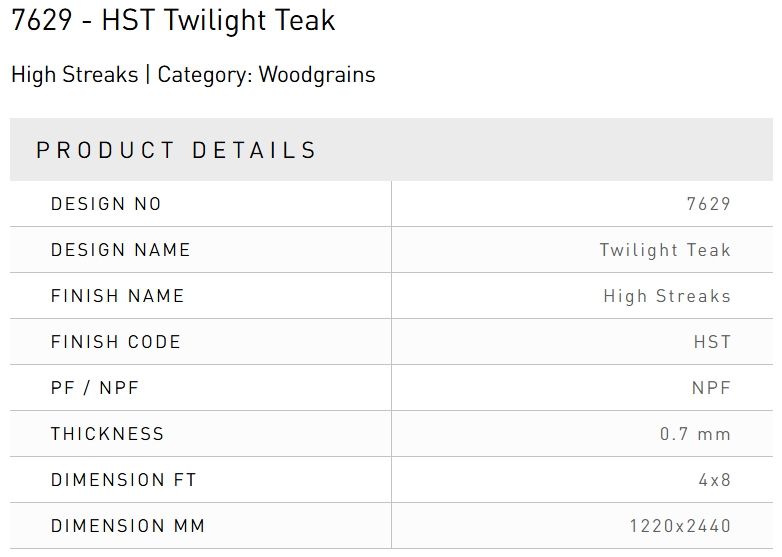Click the Woodgrains category text

coord(317,75)
